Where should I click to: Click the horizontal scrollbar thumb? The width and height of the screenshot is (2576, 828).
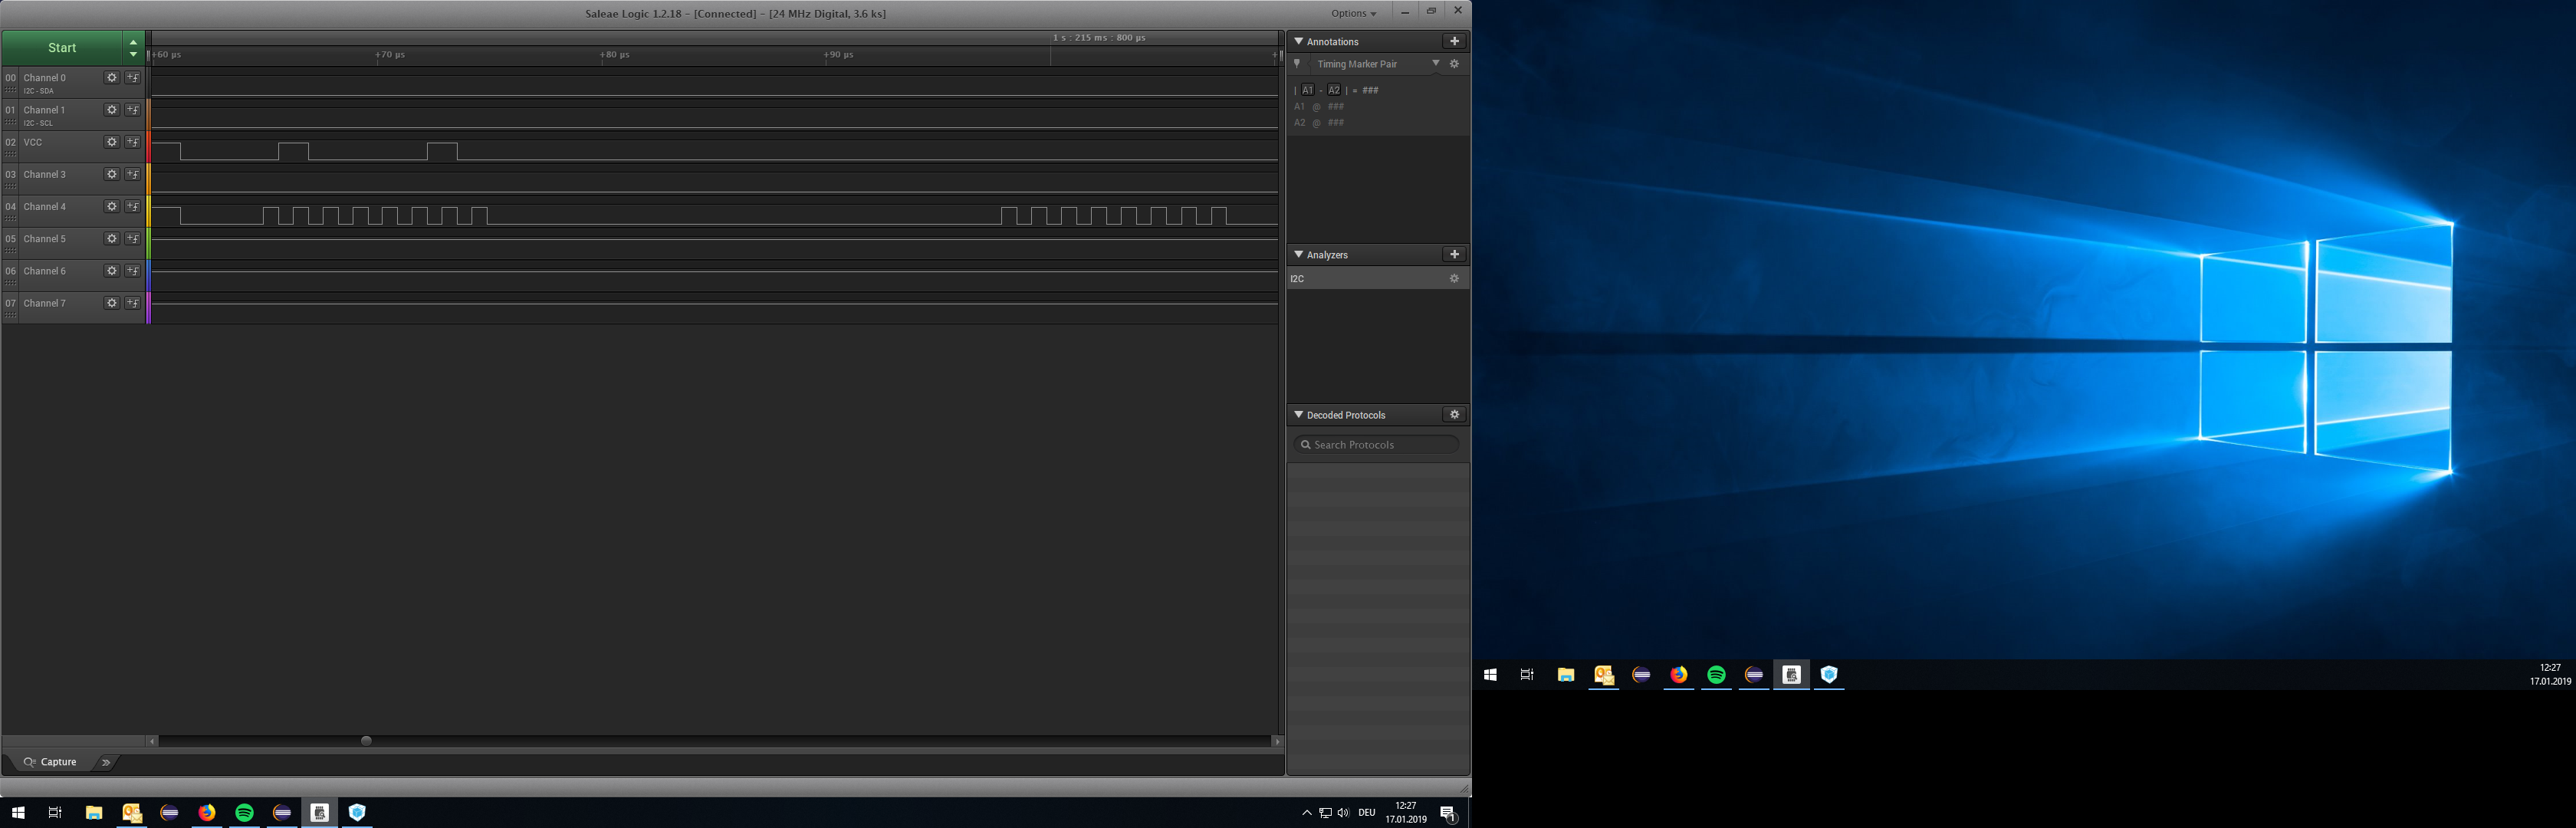[x=366, y=741]
